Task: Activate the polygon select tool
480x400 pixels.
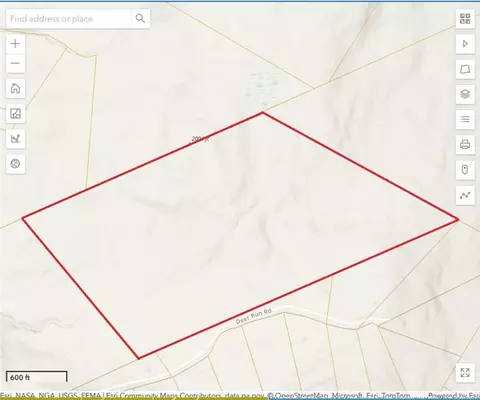Action: pos(465,69)
